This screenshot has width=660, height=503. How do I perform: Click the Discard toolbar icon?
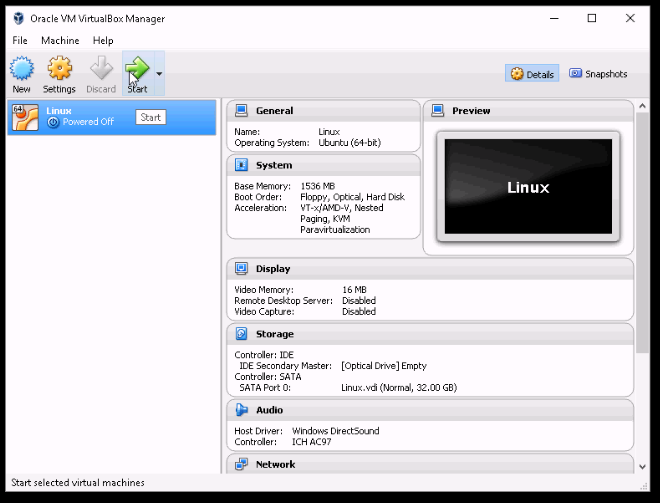click(x=101, y=68)
